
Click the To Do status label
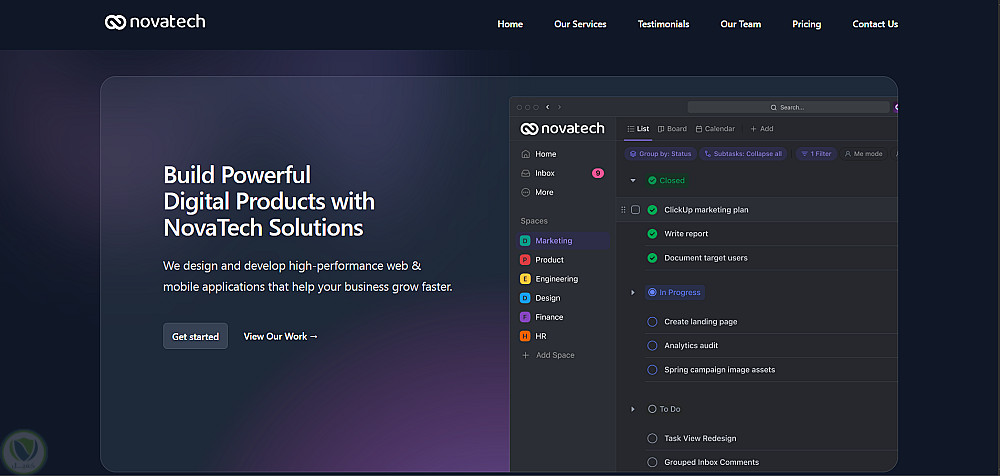(664, 409)
